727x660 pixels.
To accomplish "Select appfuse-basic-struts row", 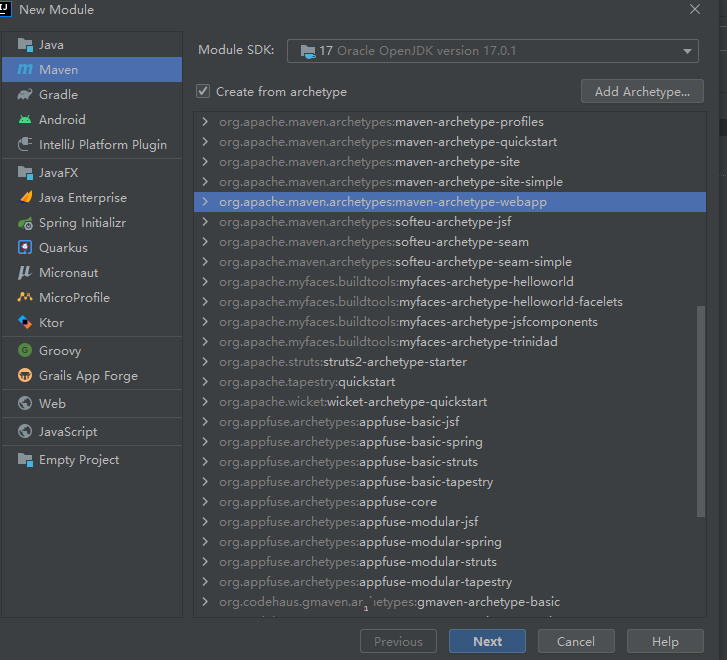I will (x=450, y=462).
